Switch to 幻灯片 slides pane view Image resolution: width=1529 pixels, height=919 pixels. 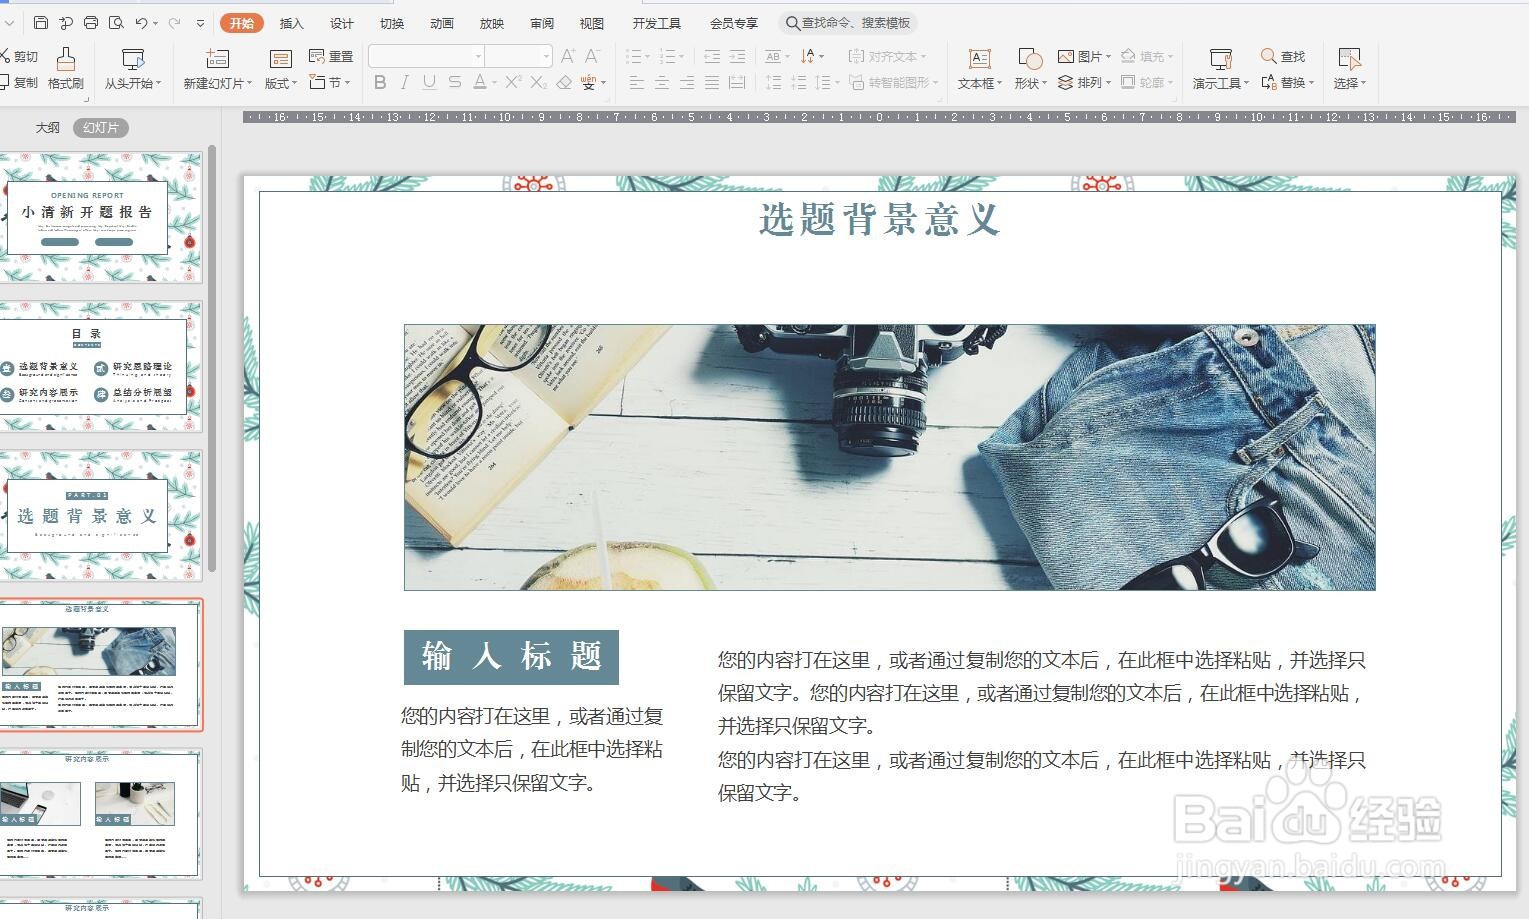pos(100,127)
